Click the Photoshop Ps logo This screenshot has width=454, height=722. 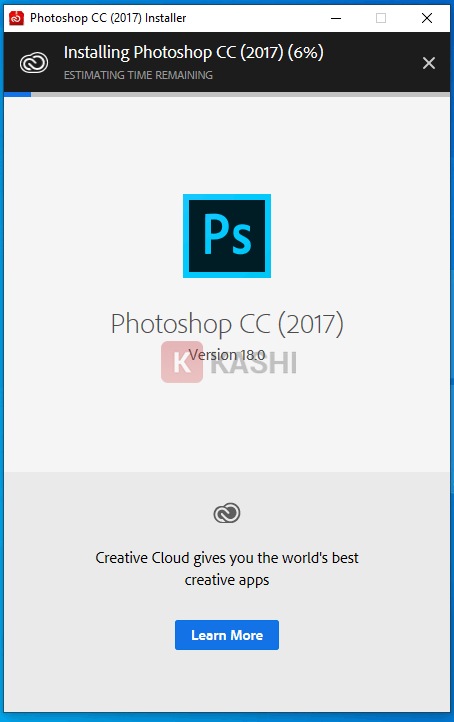coord(227,236)
